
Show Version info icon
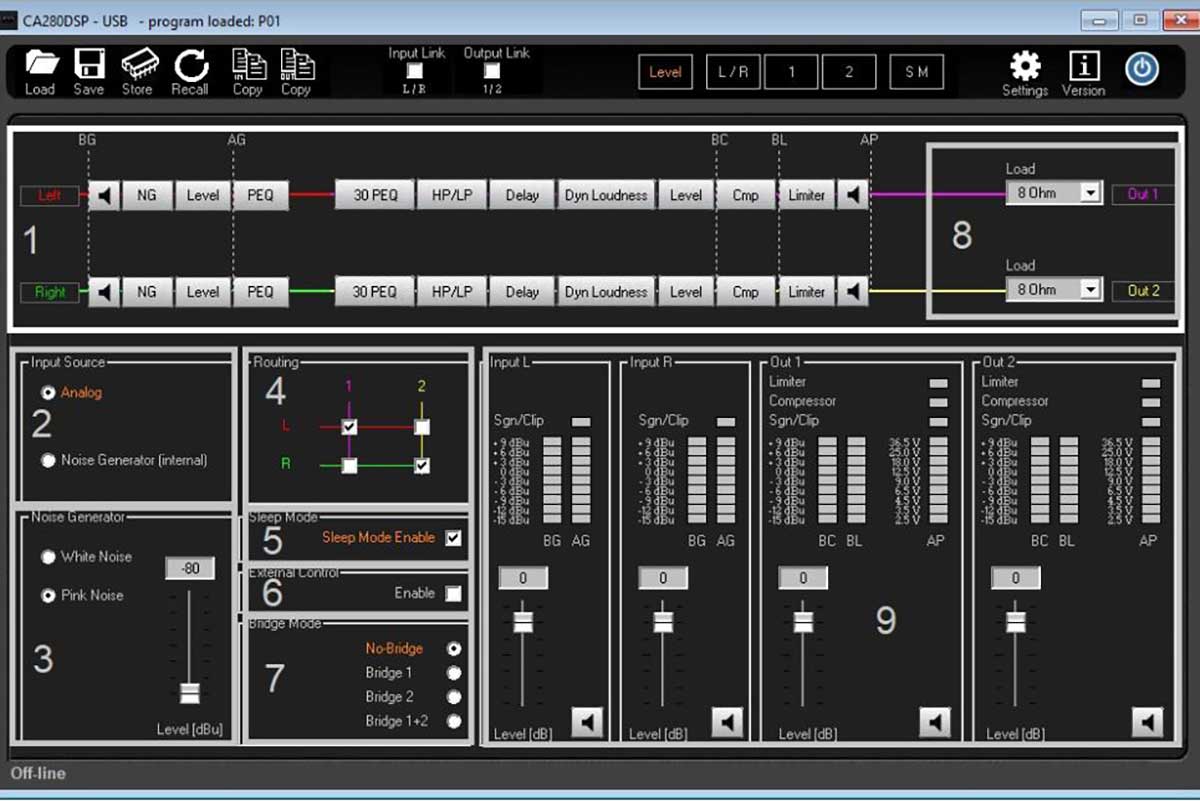tap(1083, 66)
